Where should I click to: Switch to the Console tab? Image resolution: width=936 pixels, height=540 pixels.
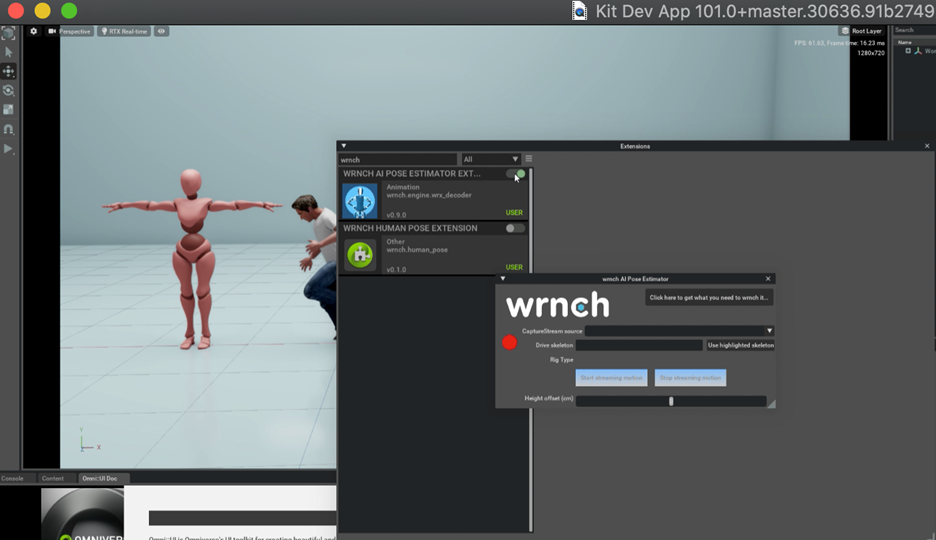pos(13,479)
